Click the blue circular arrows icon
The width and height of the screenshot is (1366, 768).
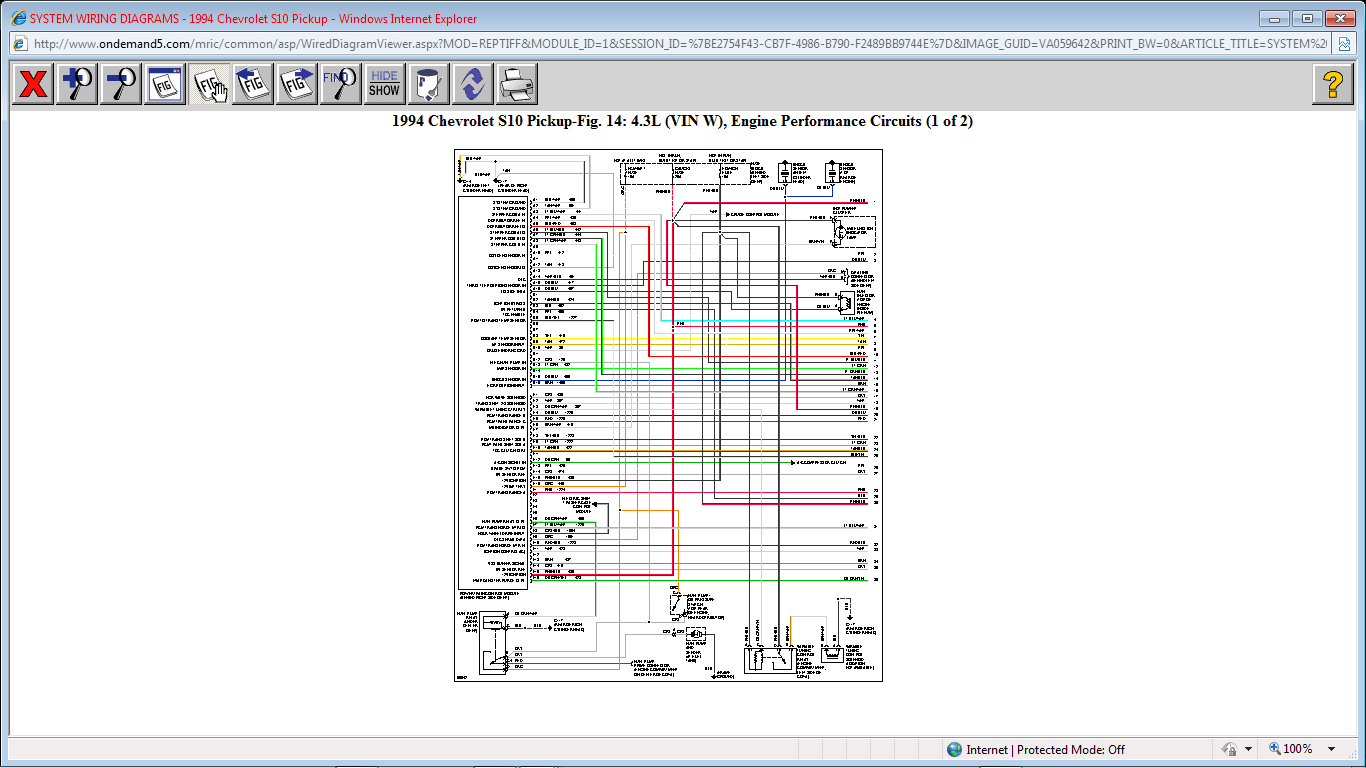tap(473, 84)
